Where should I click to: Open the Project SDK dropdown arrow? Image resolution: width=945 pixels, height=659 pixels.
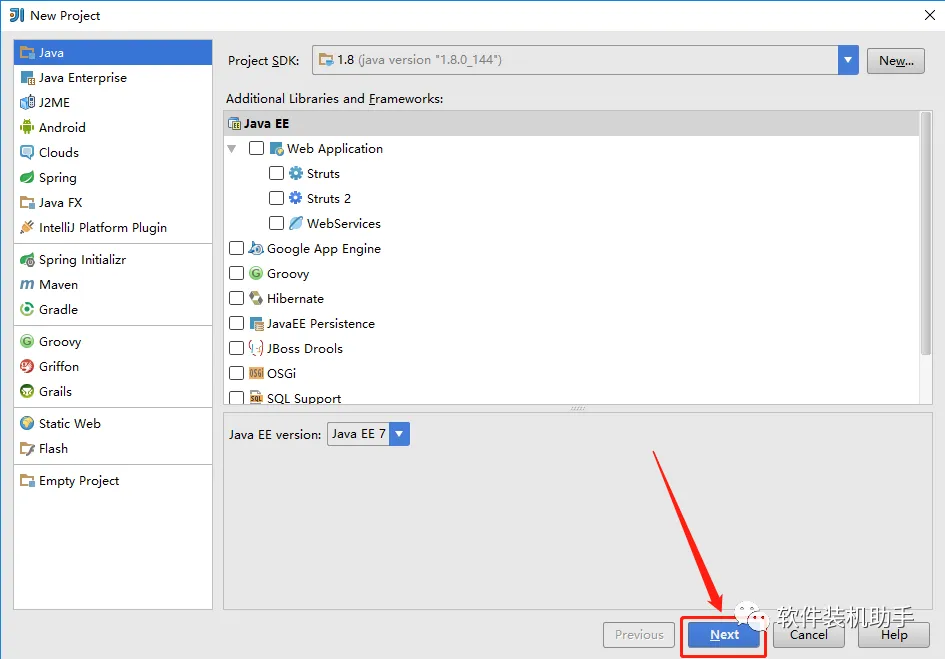click(848, 60)
